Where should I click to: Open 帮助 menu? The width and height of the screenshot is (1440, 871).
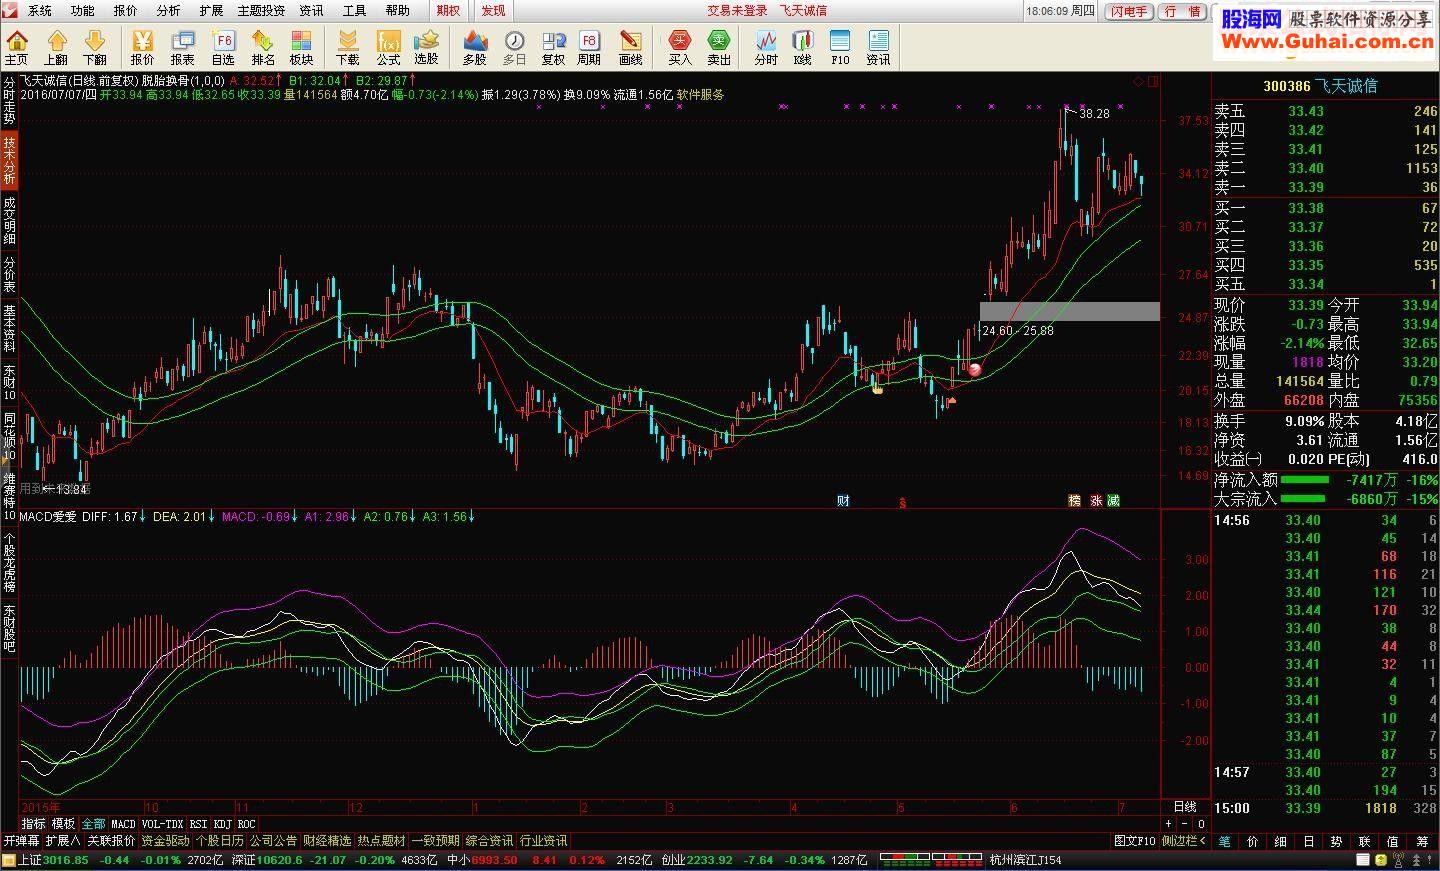coord(398,10)
